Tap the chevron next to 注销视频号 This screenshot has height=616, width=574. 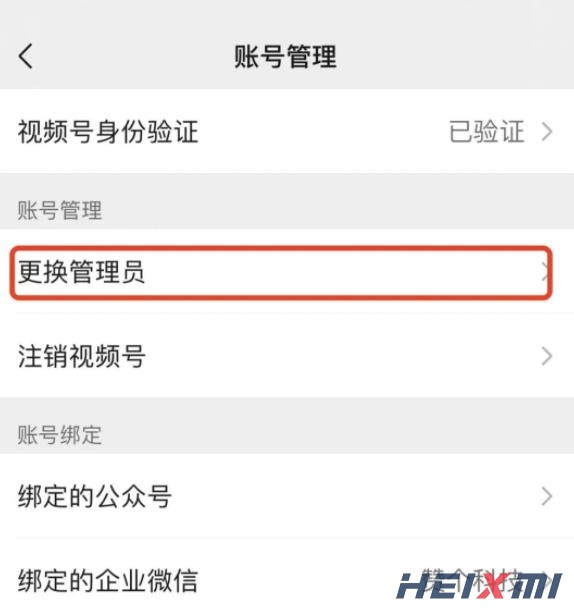[x=547, y=356]
